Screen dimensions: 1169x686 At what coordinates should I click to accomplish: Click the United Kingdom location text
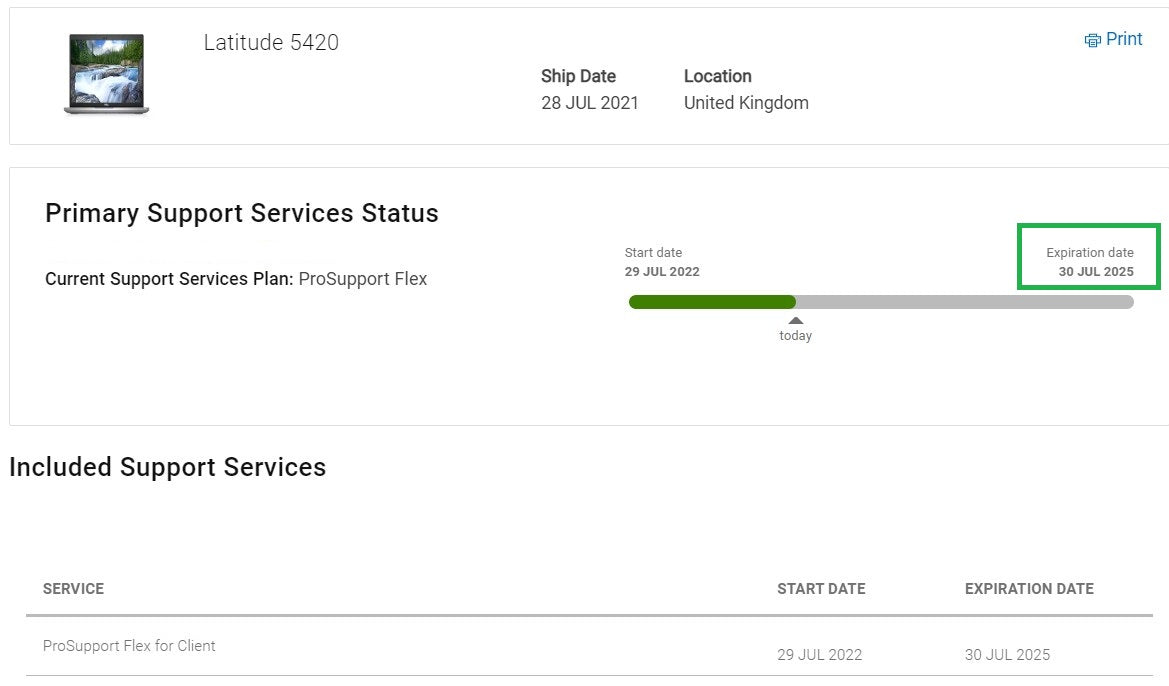(x=746, y=103)
